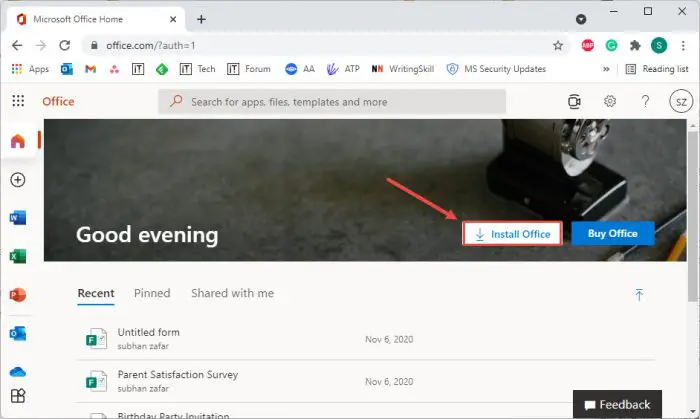This screenshot has width=700, height=419.
Task: Go back in browser
Action: 17,45
